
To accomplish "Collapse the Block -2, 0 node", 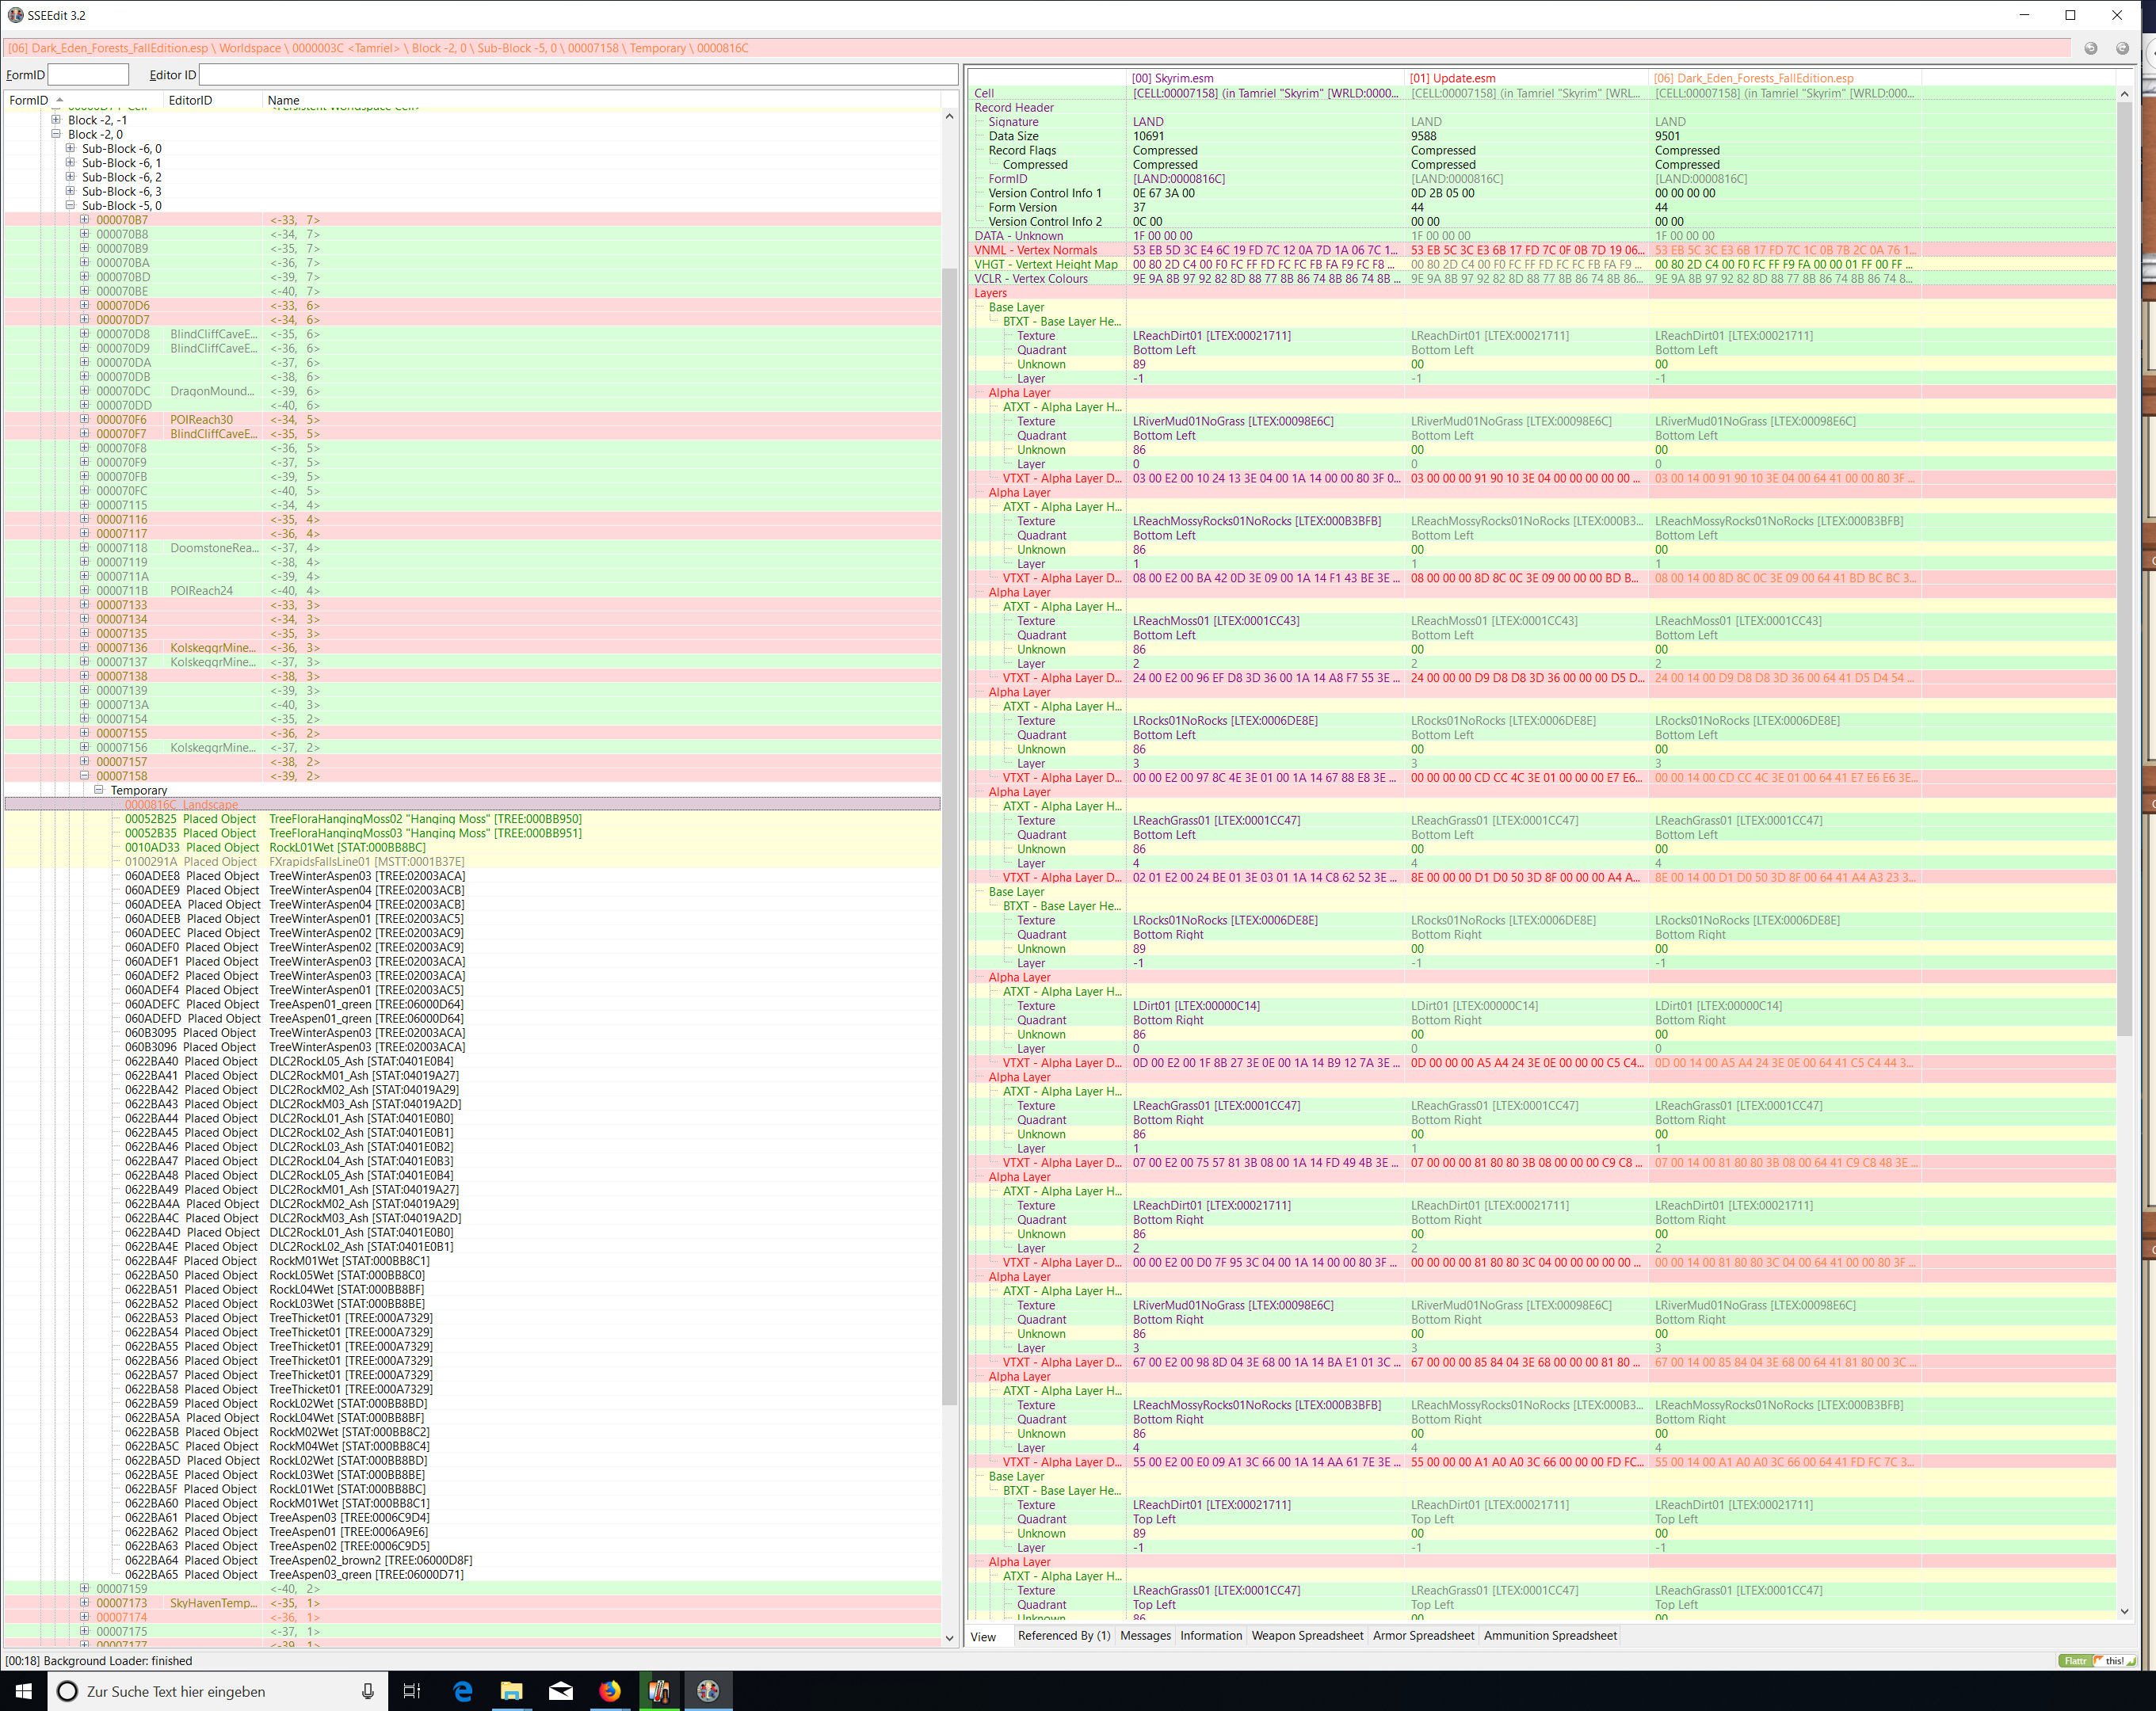I will pyautogui.click(x=56, y=134).
